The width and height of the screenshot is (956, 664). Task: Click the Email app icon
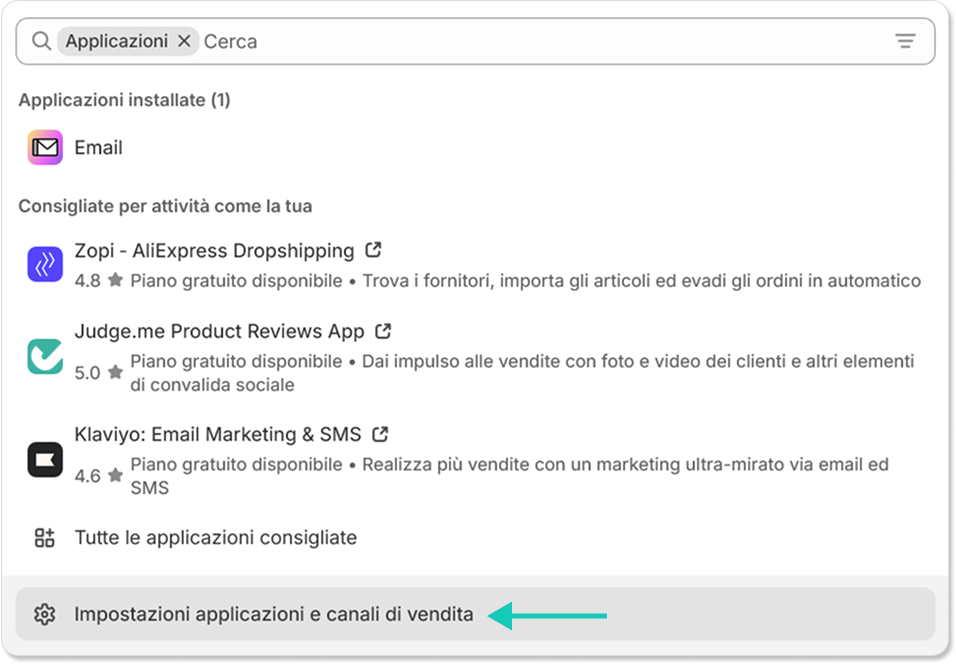point(45,148)
